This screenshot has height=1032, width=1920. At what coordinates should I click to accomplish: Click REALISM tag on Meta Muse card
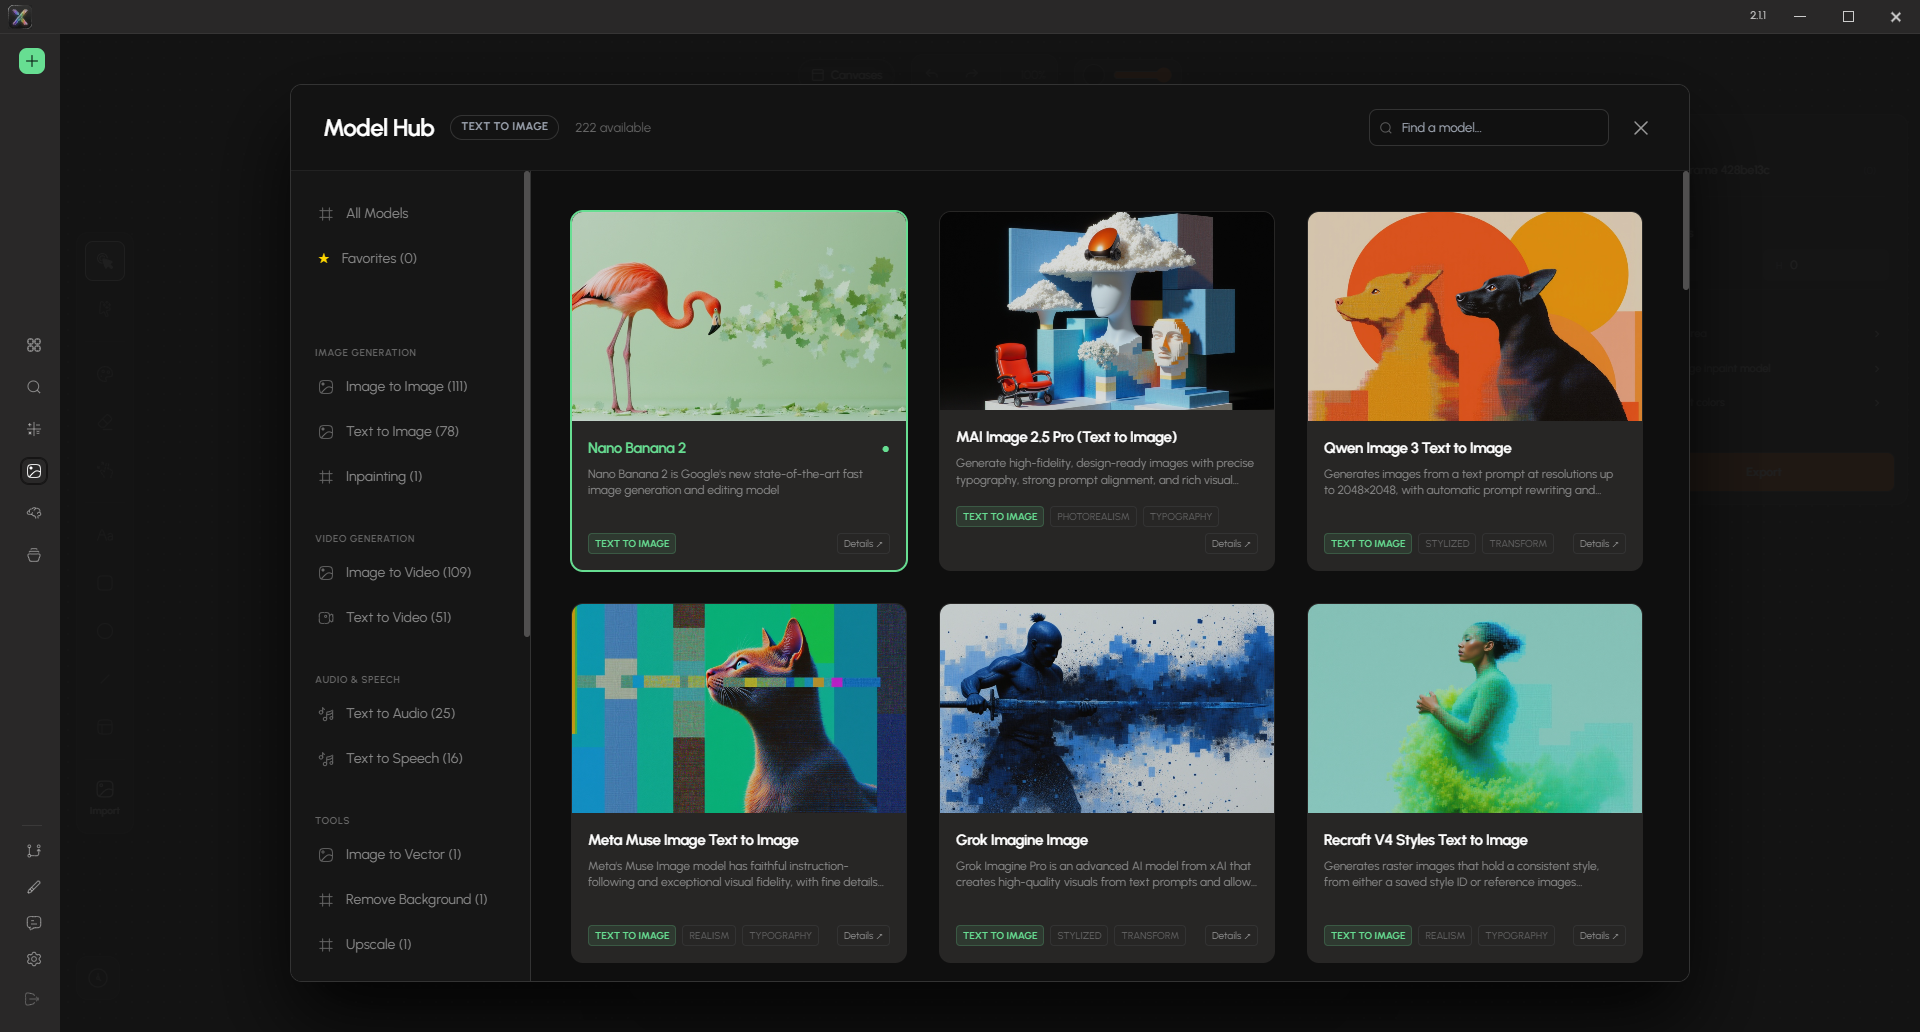click(709, 936)
